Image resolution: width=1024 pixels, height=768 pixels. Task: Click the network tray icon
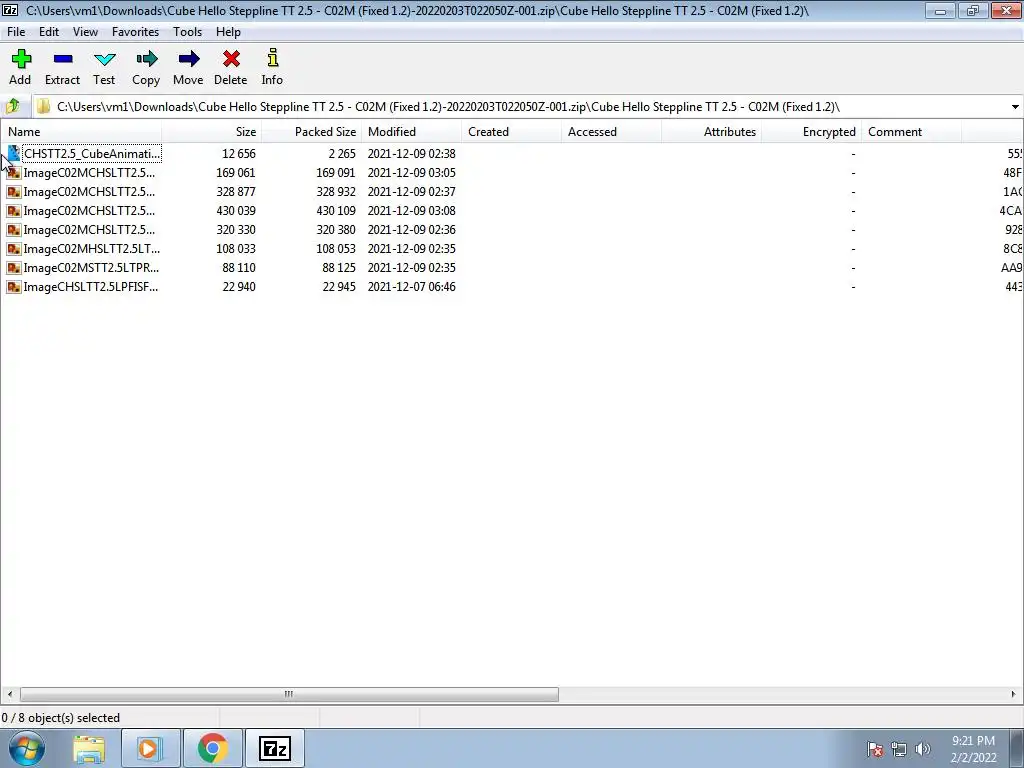(899, 749)
